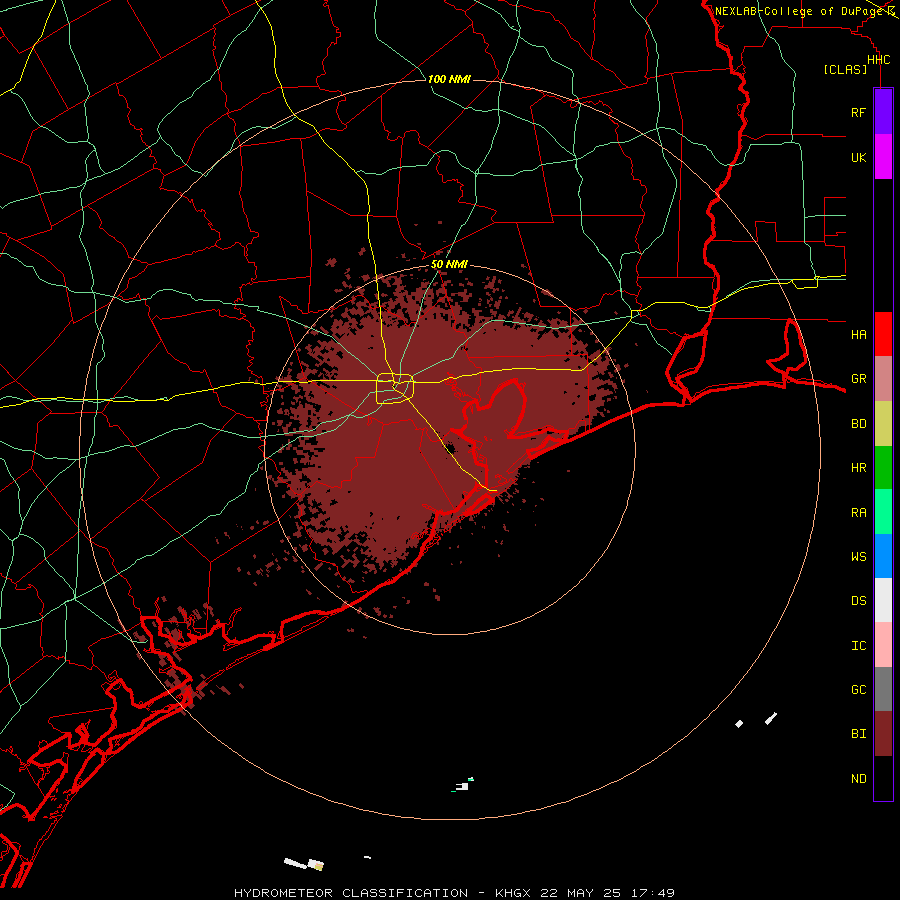Click the 17:49 timestamp

[x=651, y=893]
